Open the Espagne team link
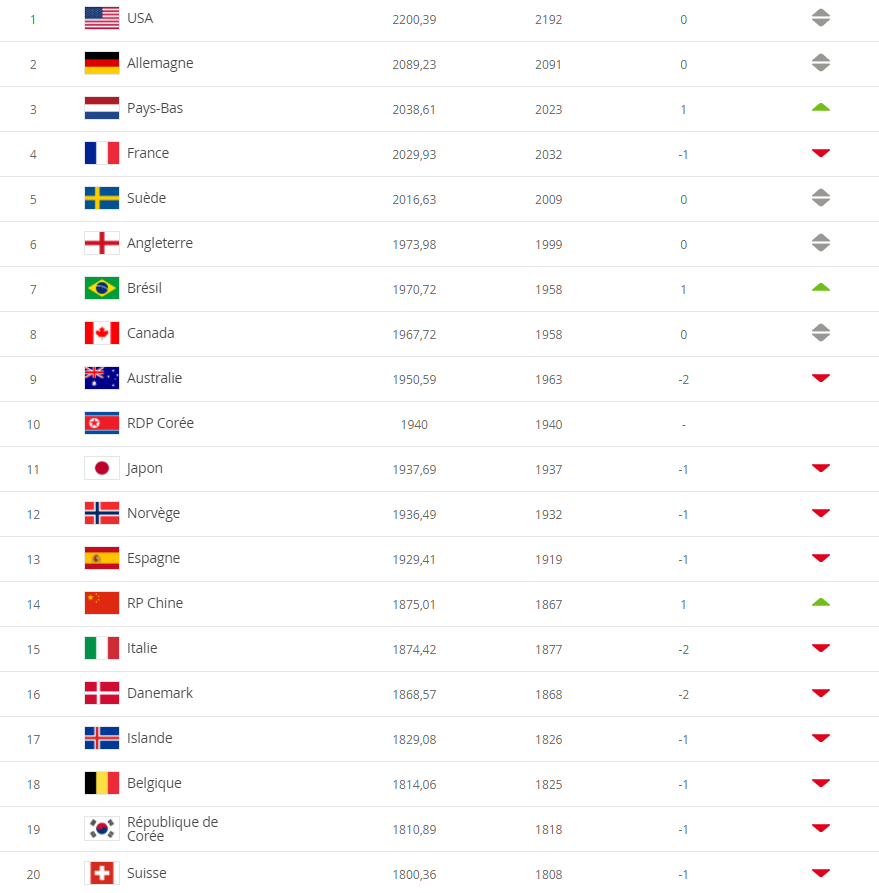Image resolution: width=879 pixels, height=893 pixels. [153, 558]
